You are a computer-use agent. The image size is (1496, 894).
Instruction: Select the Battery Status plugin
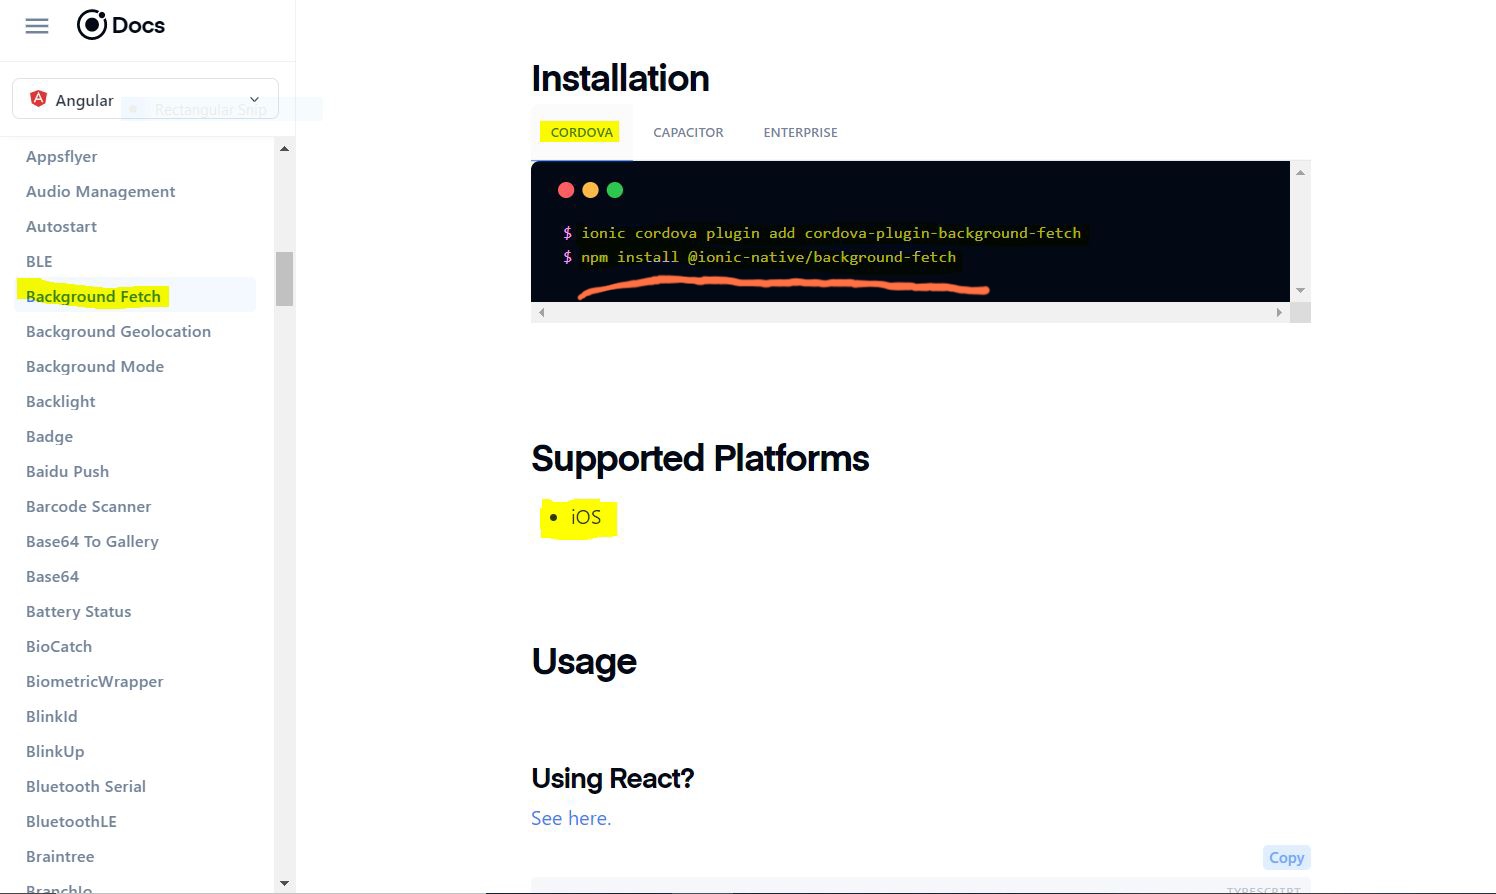pyautogui.click(x=78, y=611)
